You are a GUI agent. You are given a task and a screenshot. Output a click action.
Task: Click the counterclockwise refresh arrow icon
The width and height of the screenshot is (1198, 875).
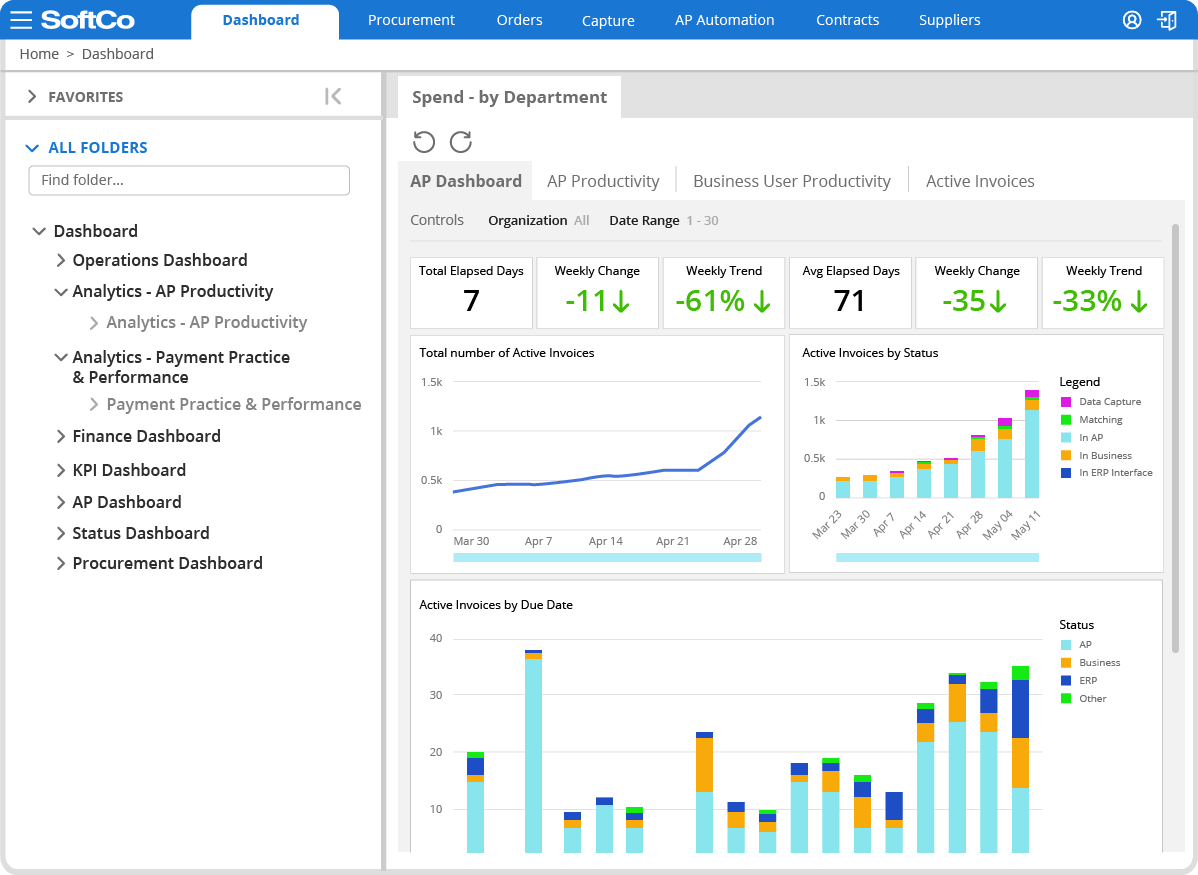coord(423,142)
